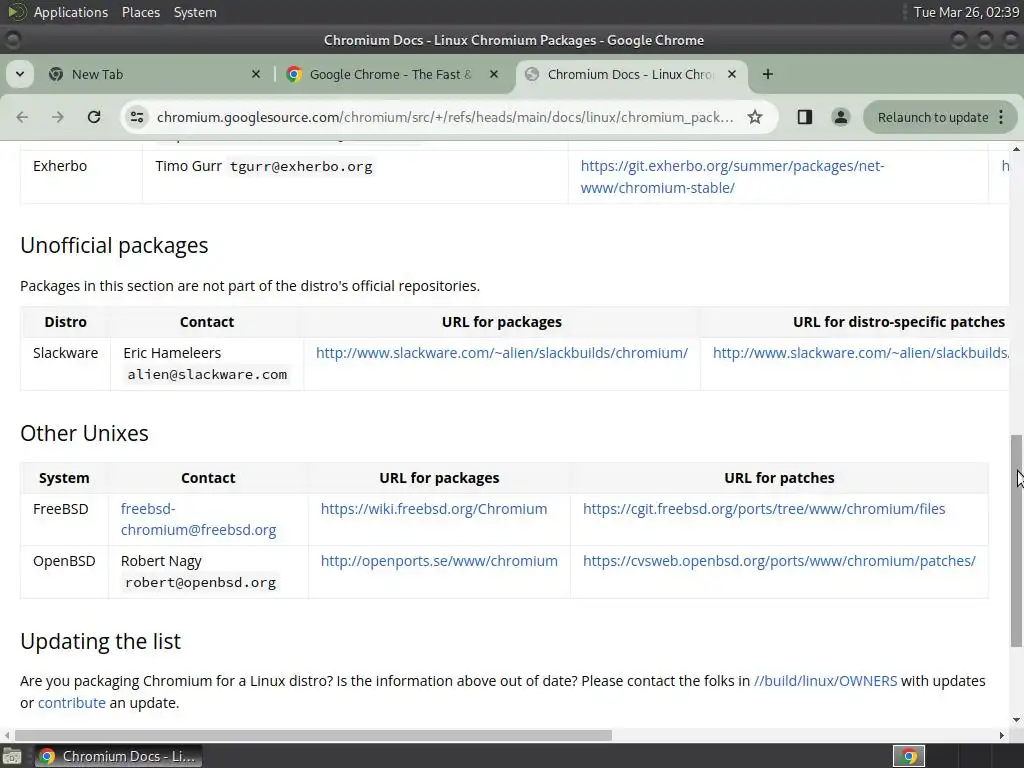
Task: Switch to the New Tab tab
Action: click(x=157, y=74)
